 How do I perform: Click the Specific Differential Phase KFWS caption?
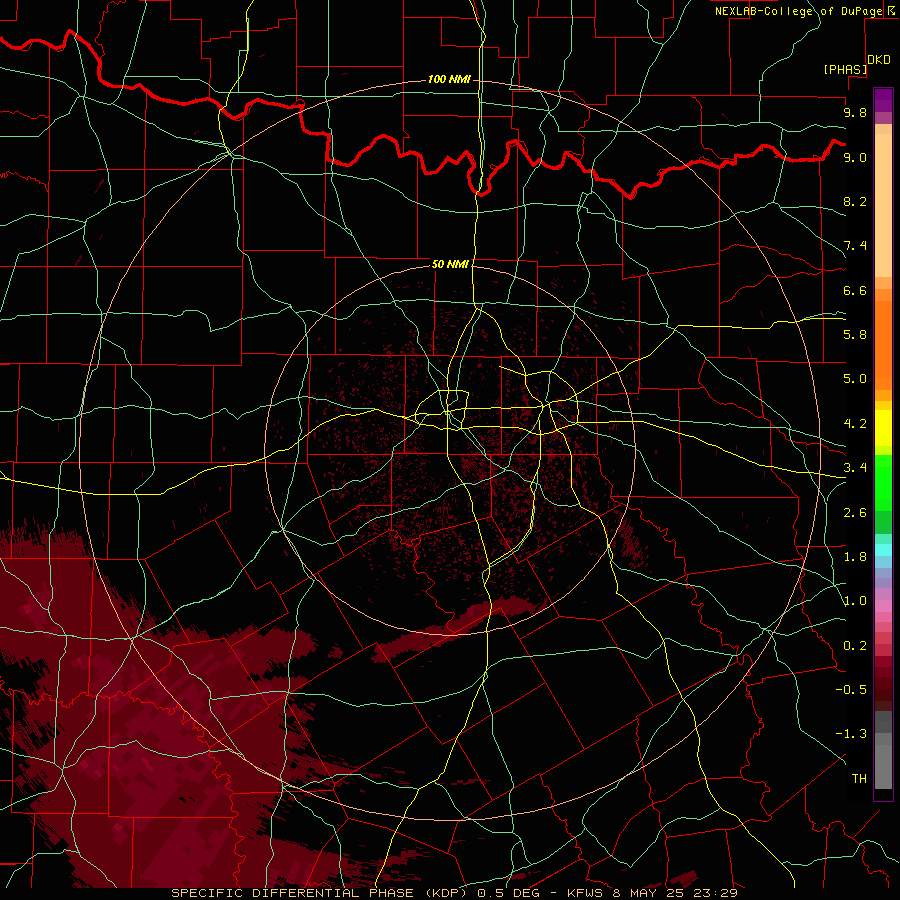click(454, 893)
